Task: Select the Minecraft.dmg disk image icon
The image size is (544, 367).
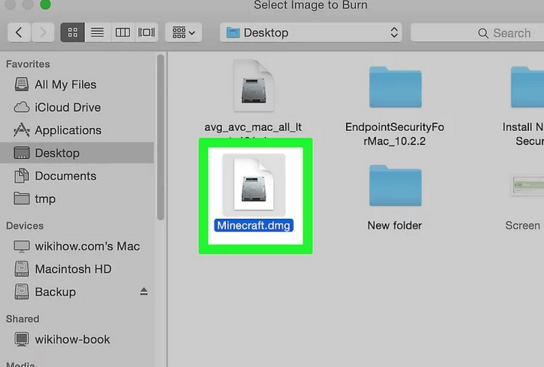Action: [x=254, y=184]
